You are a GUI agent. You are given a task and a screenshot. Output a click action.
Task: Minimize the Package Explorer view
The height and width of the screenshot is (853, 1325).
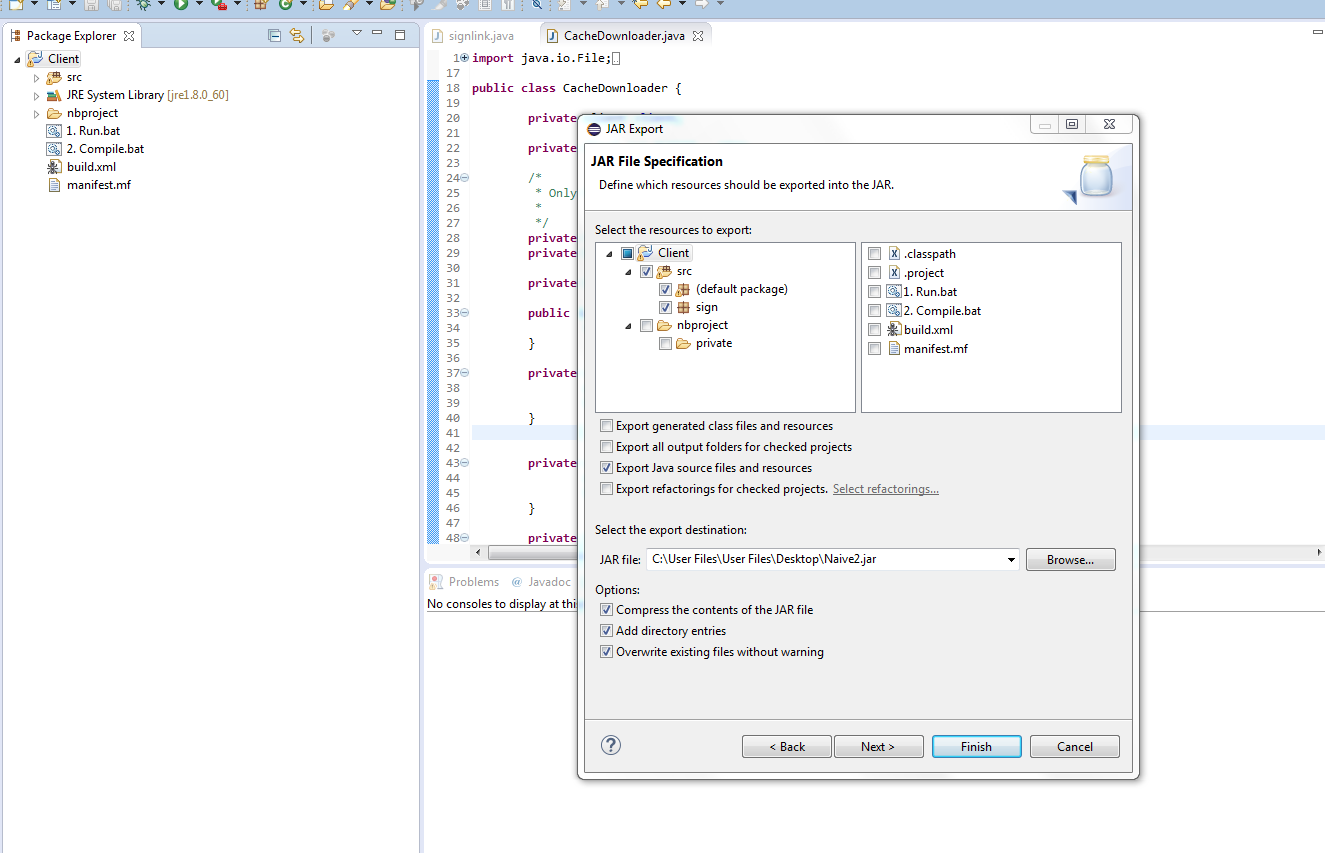click(x=378, y=34)
